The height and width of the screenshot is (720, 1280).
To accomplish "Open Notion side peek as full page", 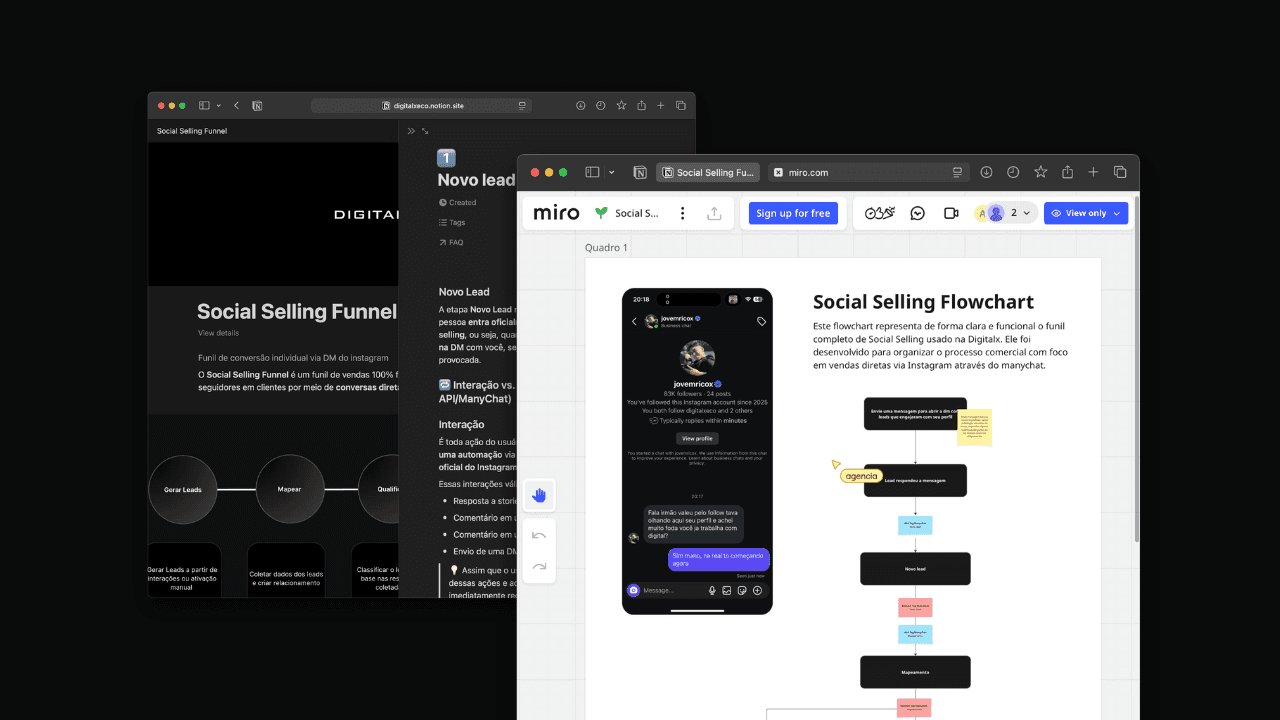I will point(425,131).
